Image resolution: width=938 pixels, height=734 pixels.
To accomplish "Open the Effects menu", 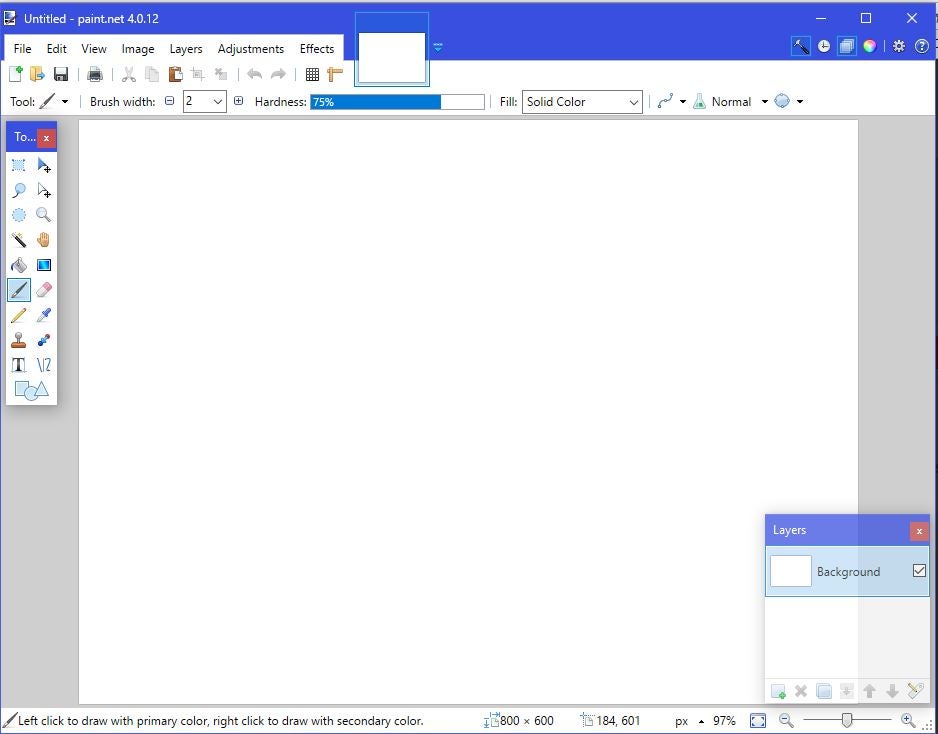I will pyautogui.click(x=317, y=48).
